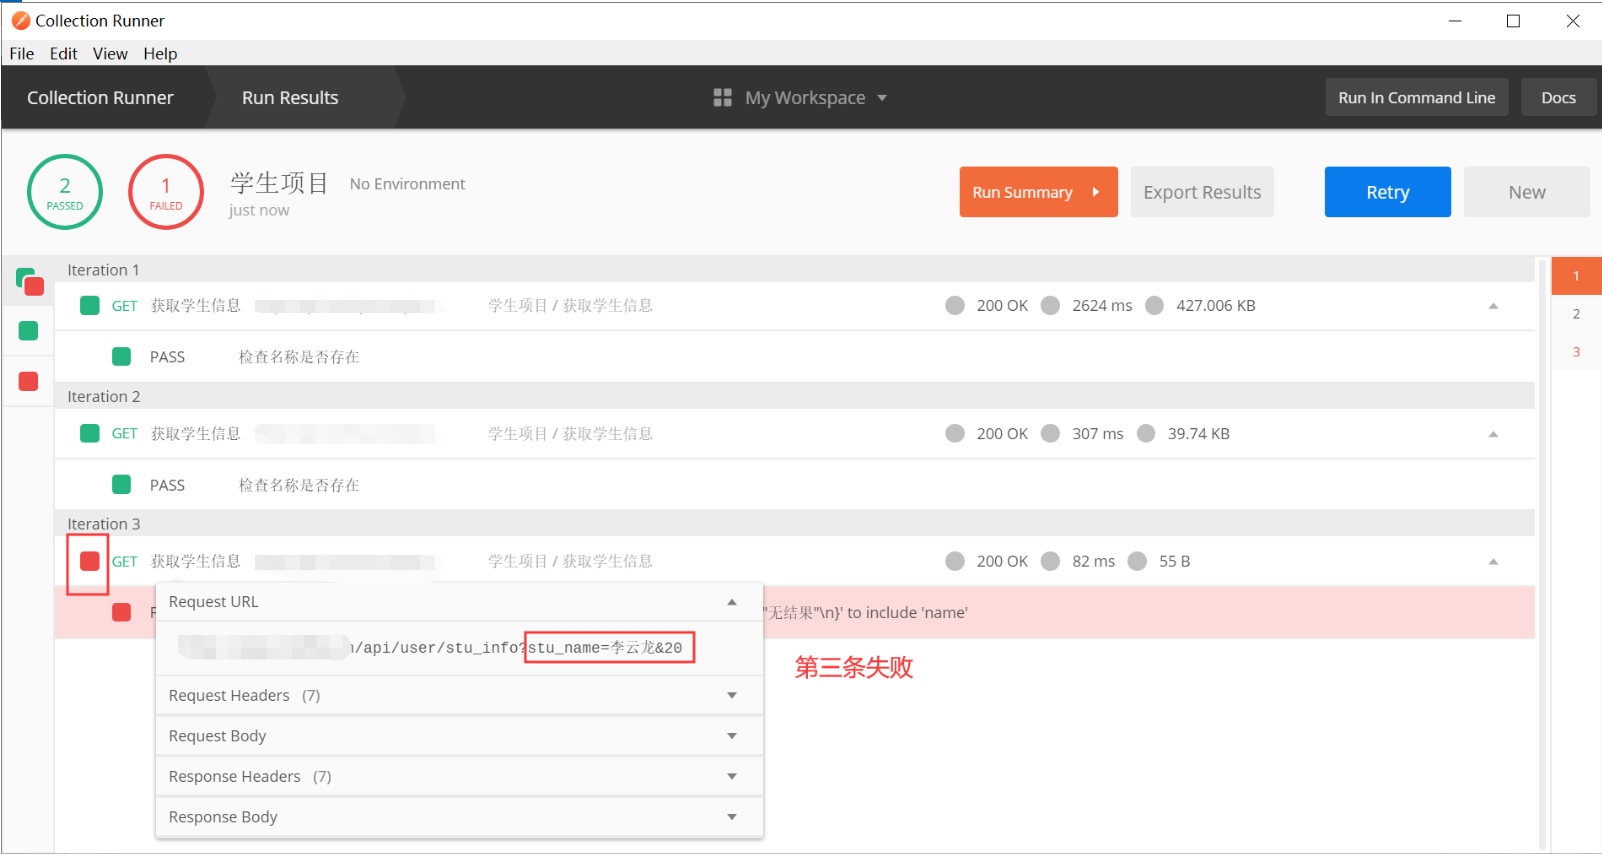Click status dot beside 200 OK in Iteration 1

coord(955,305)
